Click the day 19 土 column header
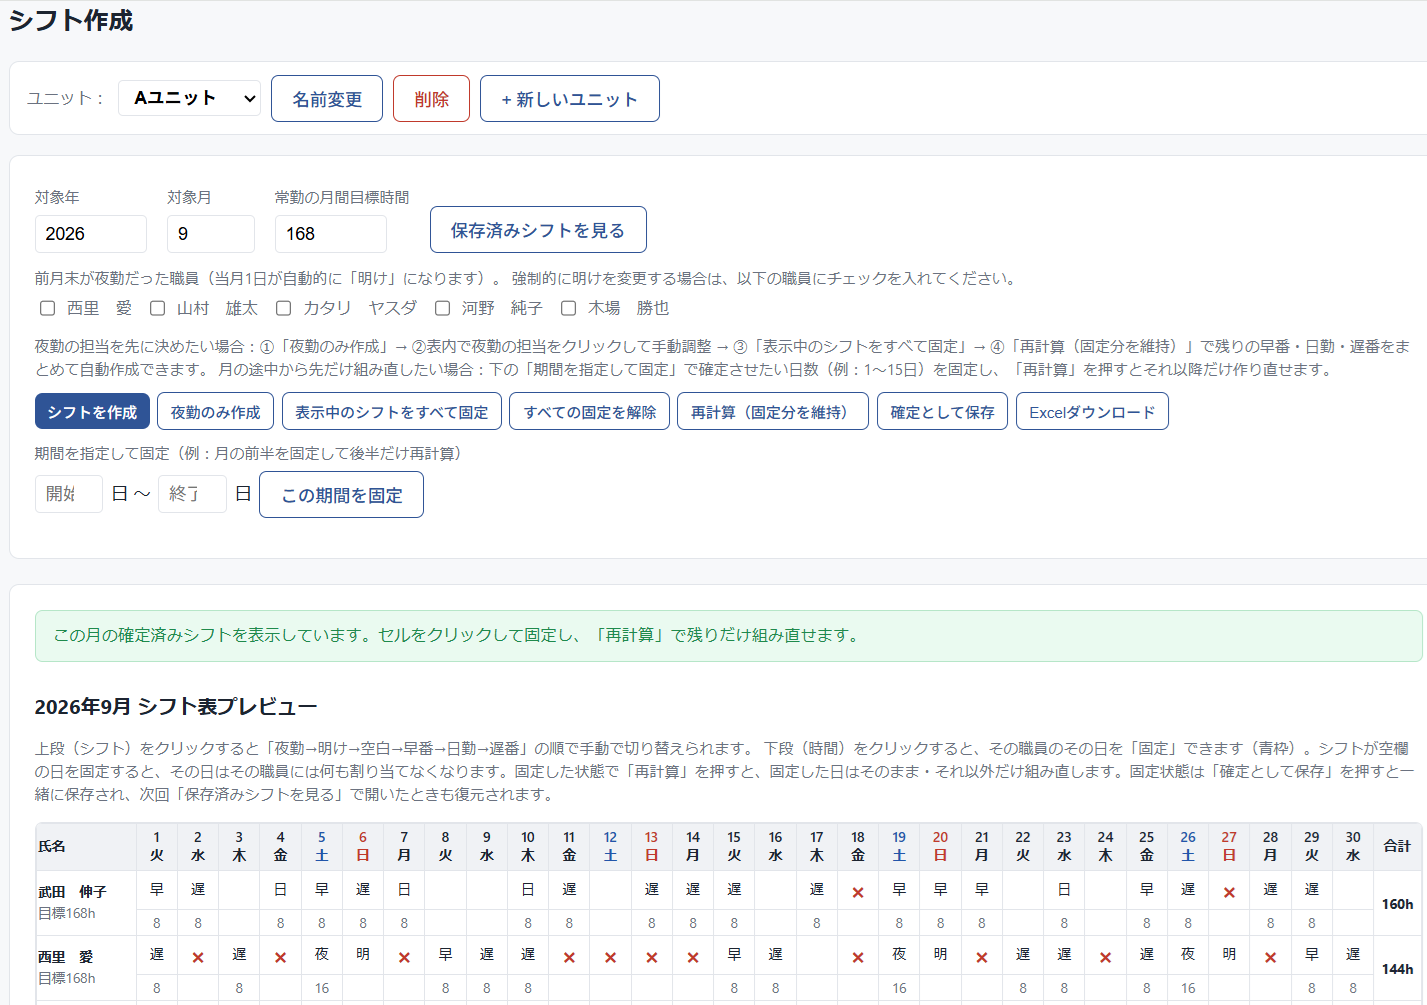Image resolution: width=1427 pixels, height=1005 pixels. coord(899,846)
